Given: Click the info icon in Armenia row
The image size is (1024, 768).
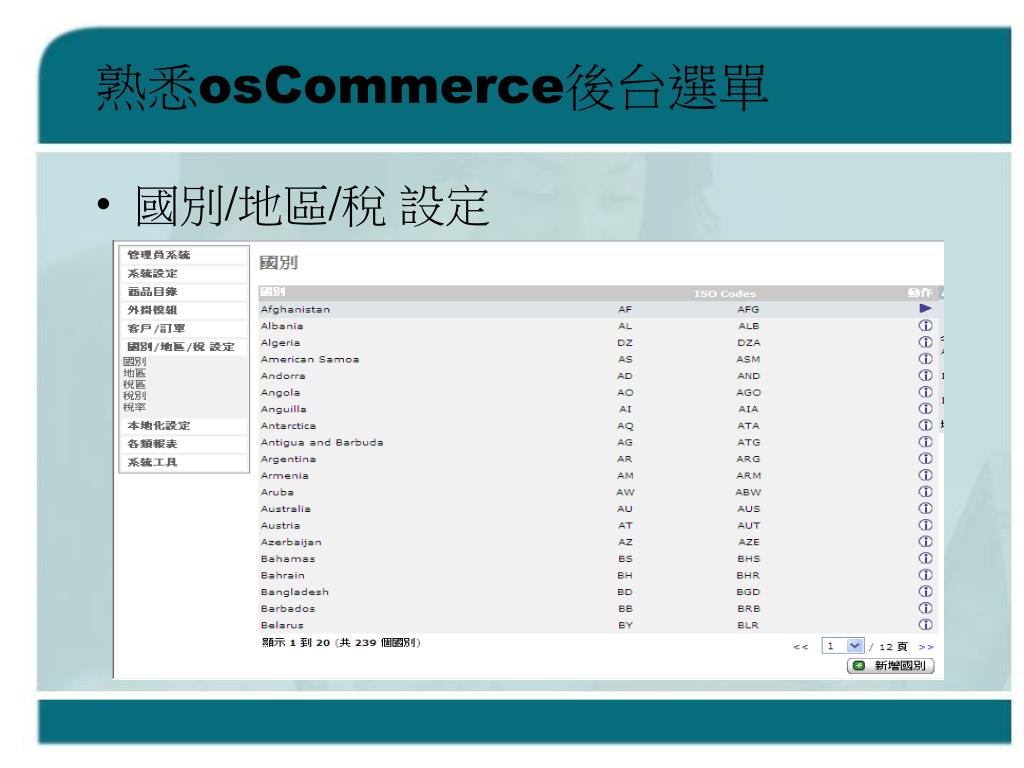Looking at the screenshot, I should click(925, 475).
